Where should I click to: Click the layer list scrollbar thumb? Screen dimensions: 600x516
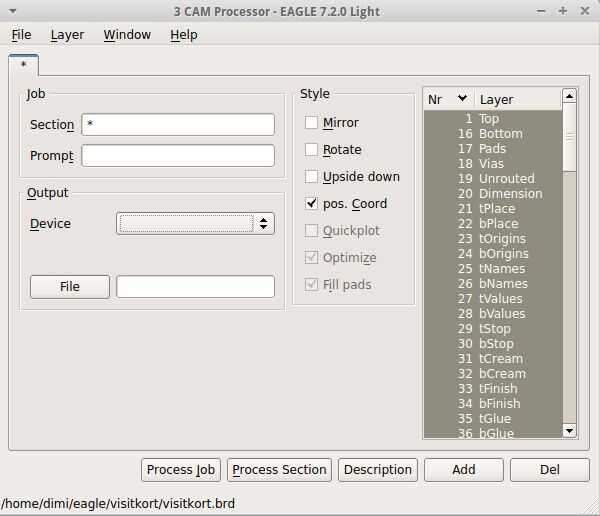click(569, 137)
